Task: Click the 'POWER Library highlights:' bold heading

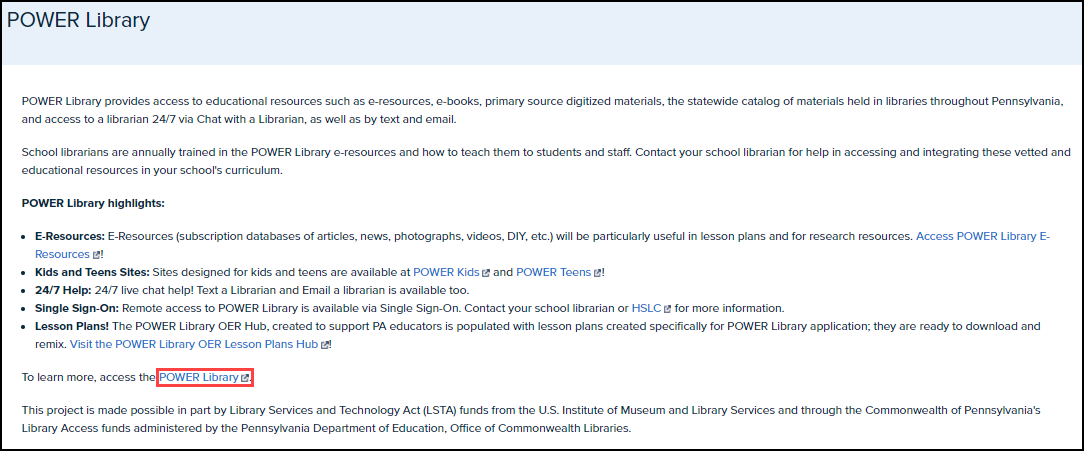Action: (93, 203)
